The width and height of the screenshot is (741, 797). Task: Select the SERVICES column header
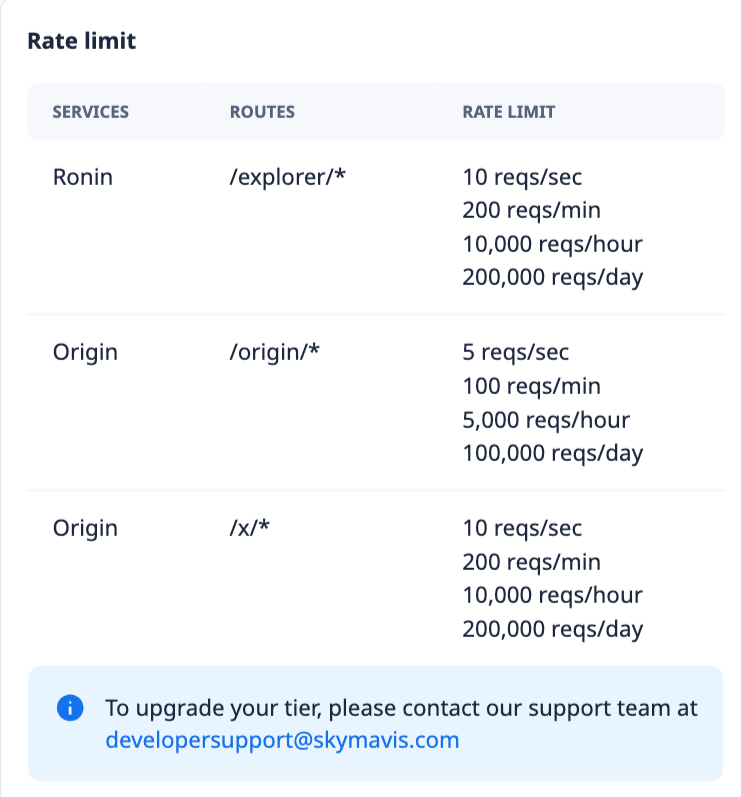click(x=90, y=112)
